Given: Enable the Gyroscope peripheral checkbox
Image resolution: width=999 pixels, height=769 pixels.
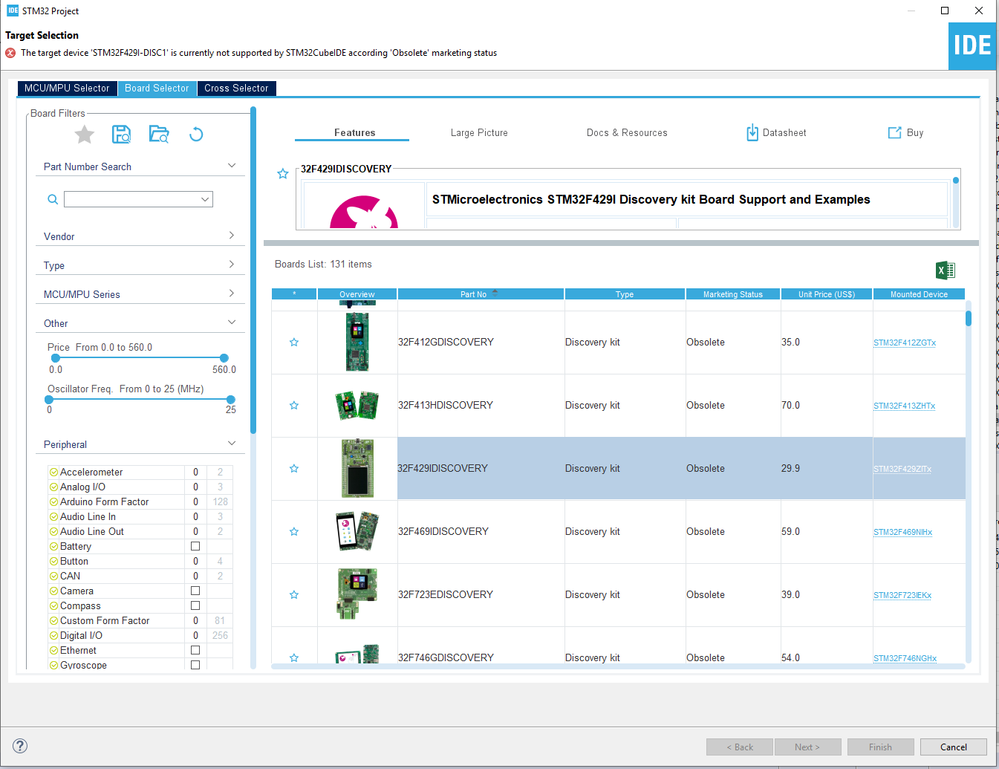Looking at the screenshot, I should click(x=196, y=665).
